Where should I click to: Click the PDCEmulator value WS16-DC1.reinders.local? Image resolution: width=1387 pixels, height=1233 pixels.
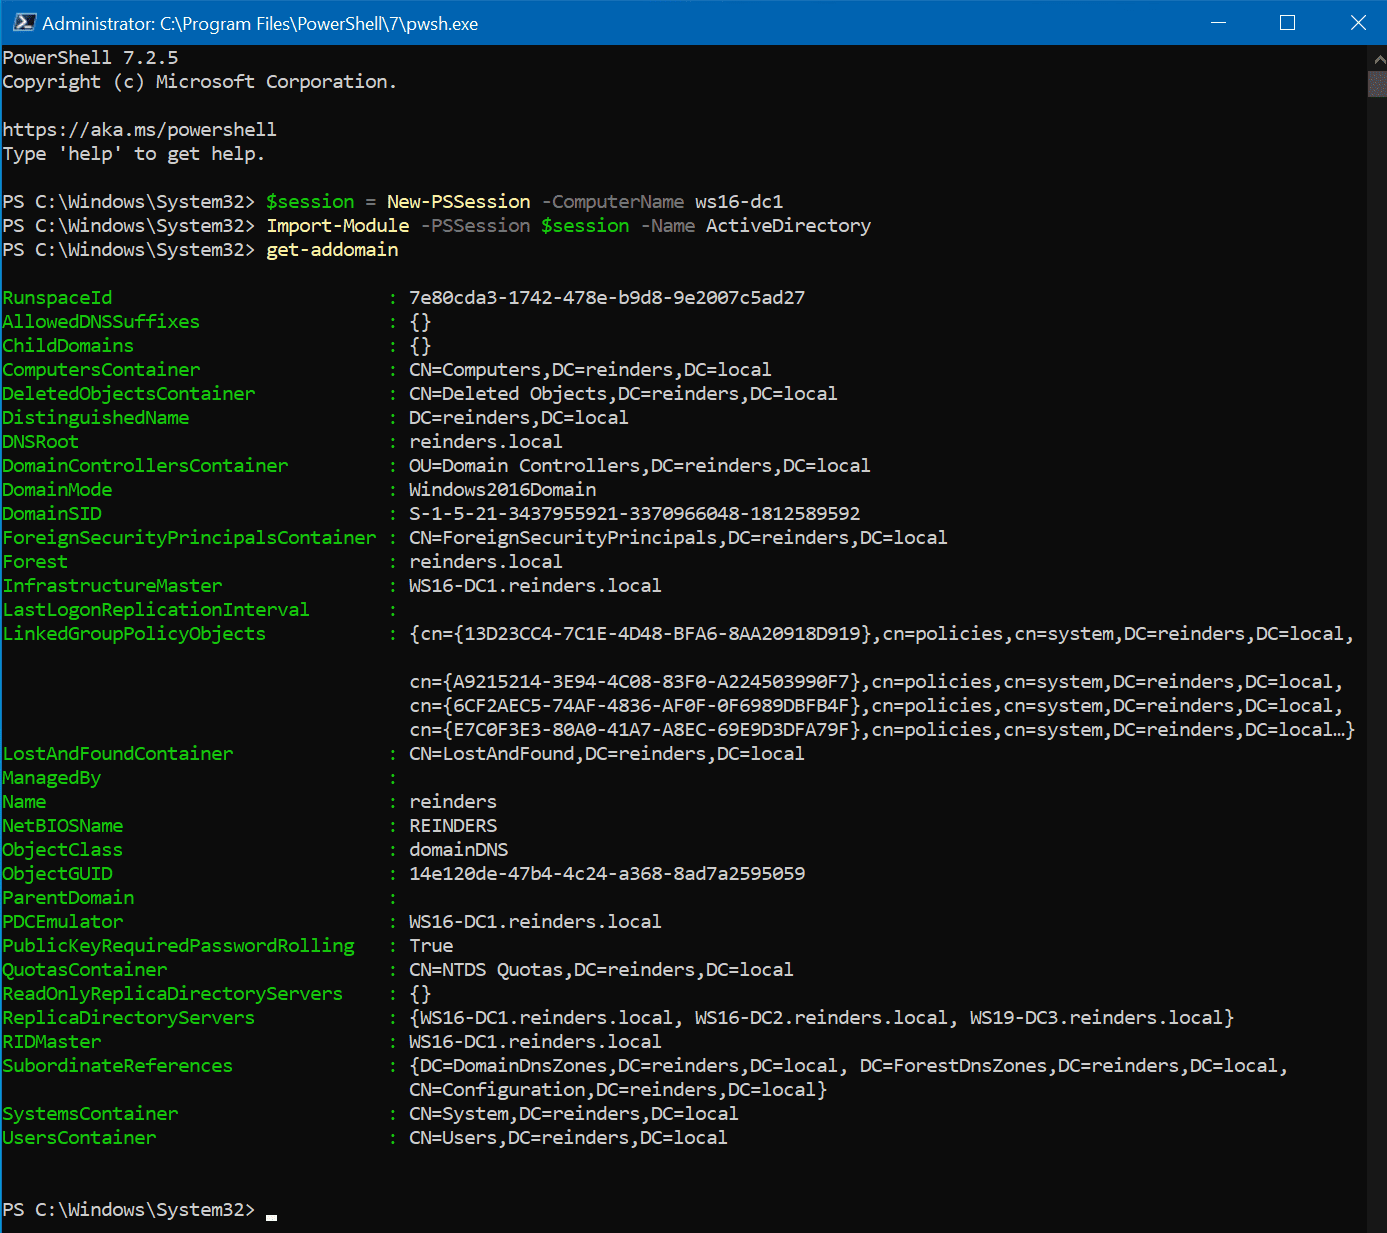[x=535, y=921]
